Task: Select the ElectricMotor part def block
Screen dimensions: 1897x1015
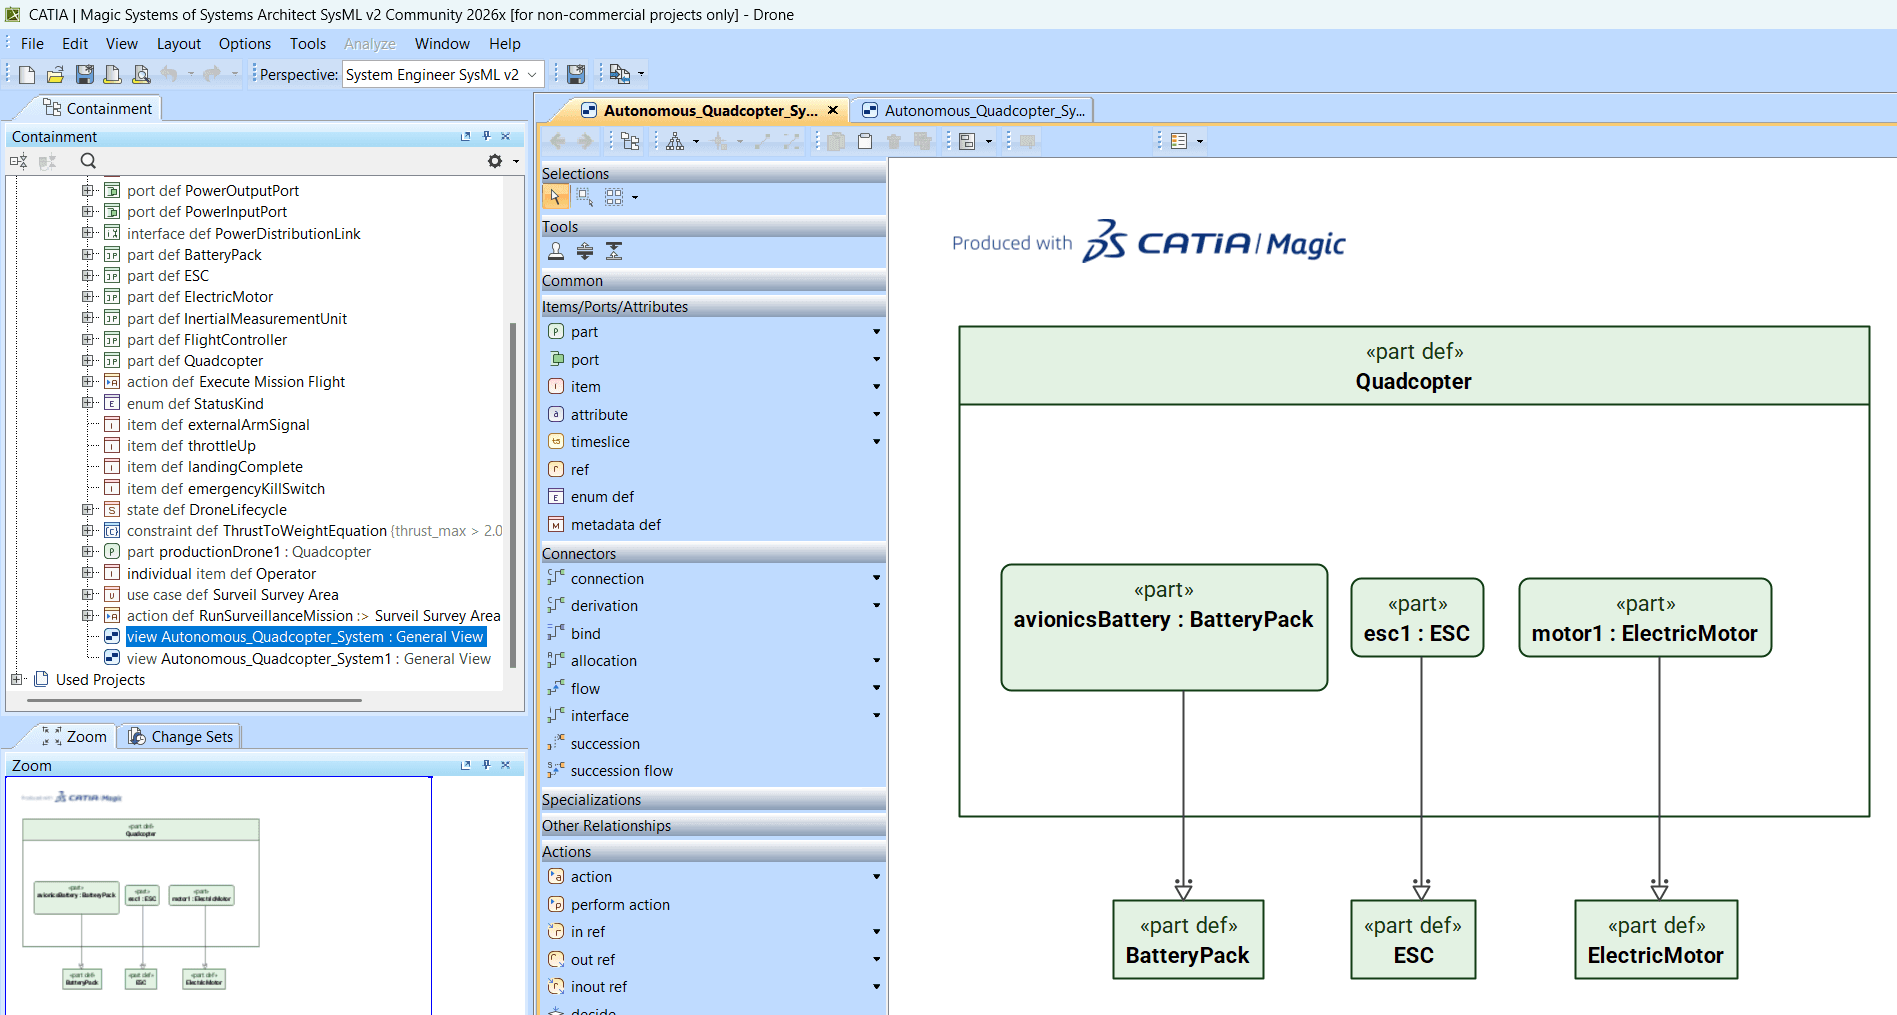Action: (1656, 940)
